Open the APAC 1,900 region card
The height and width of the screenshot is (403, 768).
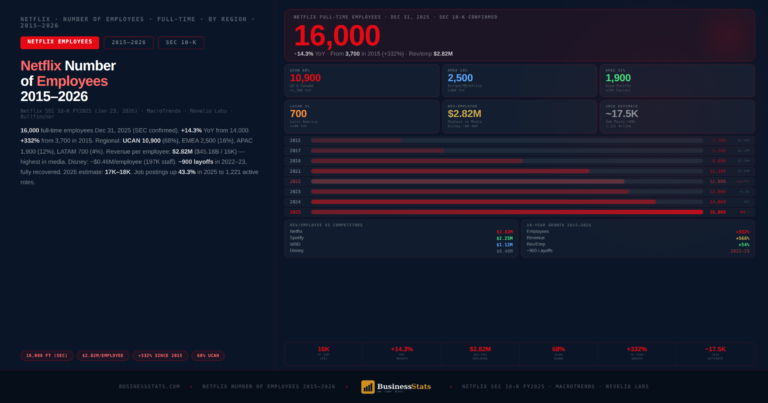(x=677, y=80)
